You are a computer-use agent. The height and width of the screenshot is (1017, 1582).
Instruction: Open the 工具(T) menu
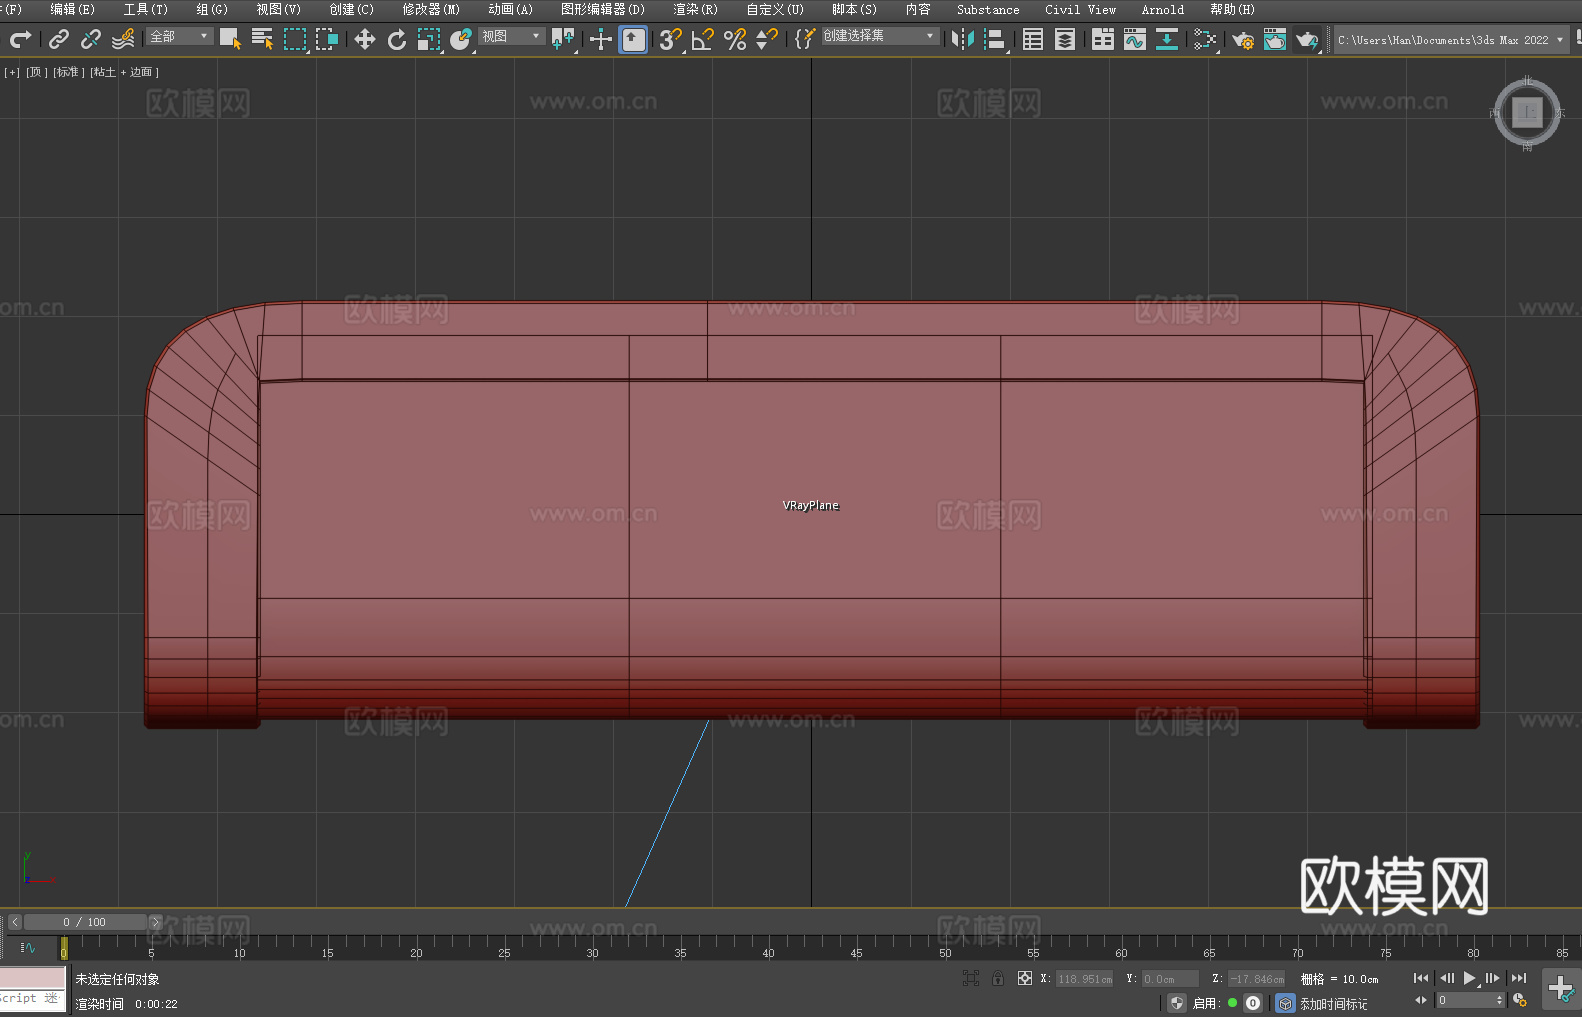[x=145, y=9]
